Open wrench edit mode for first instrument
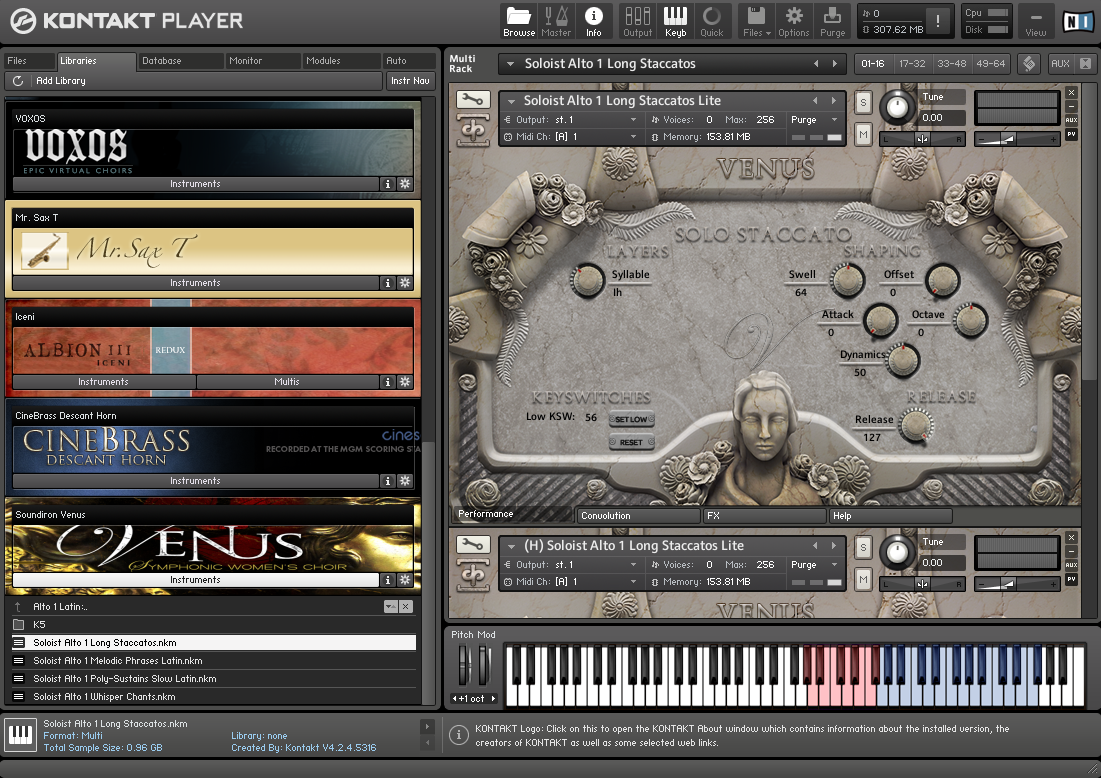This screenshot has height=778, width=1101. point(473,100)
